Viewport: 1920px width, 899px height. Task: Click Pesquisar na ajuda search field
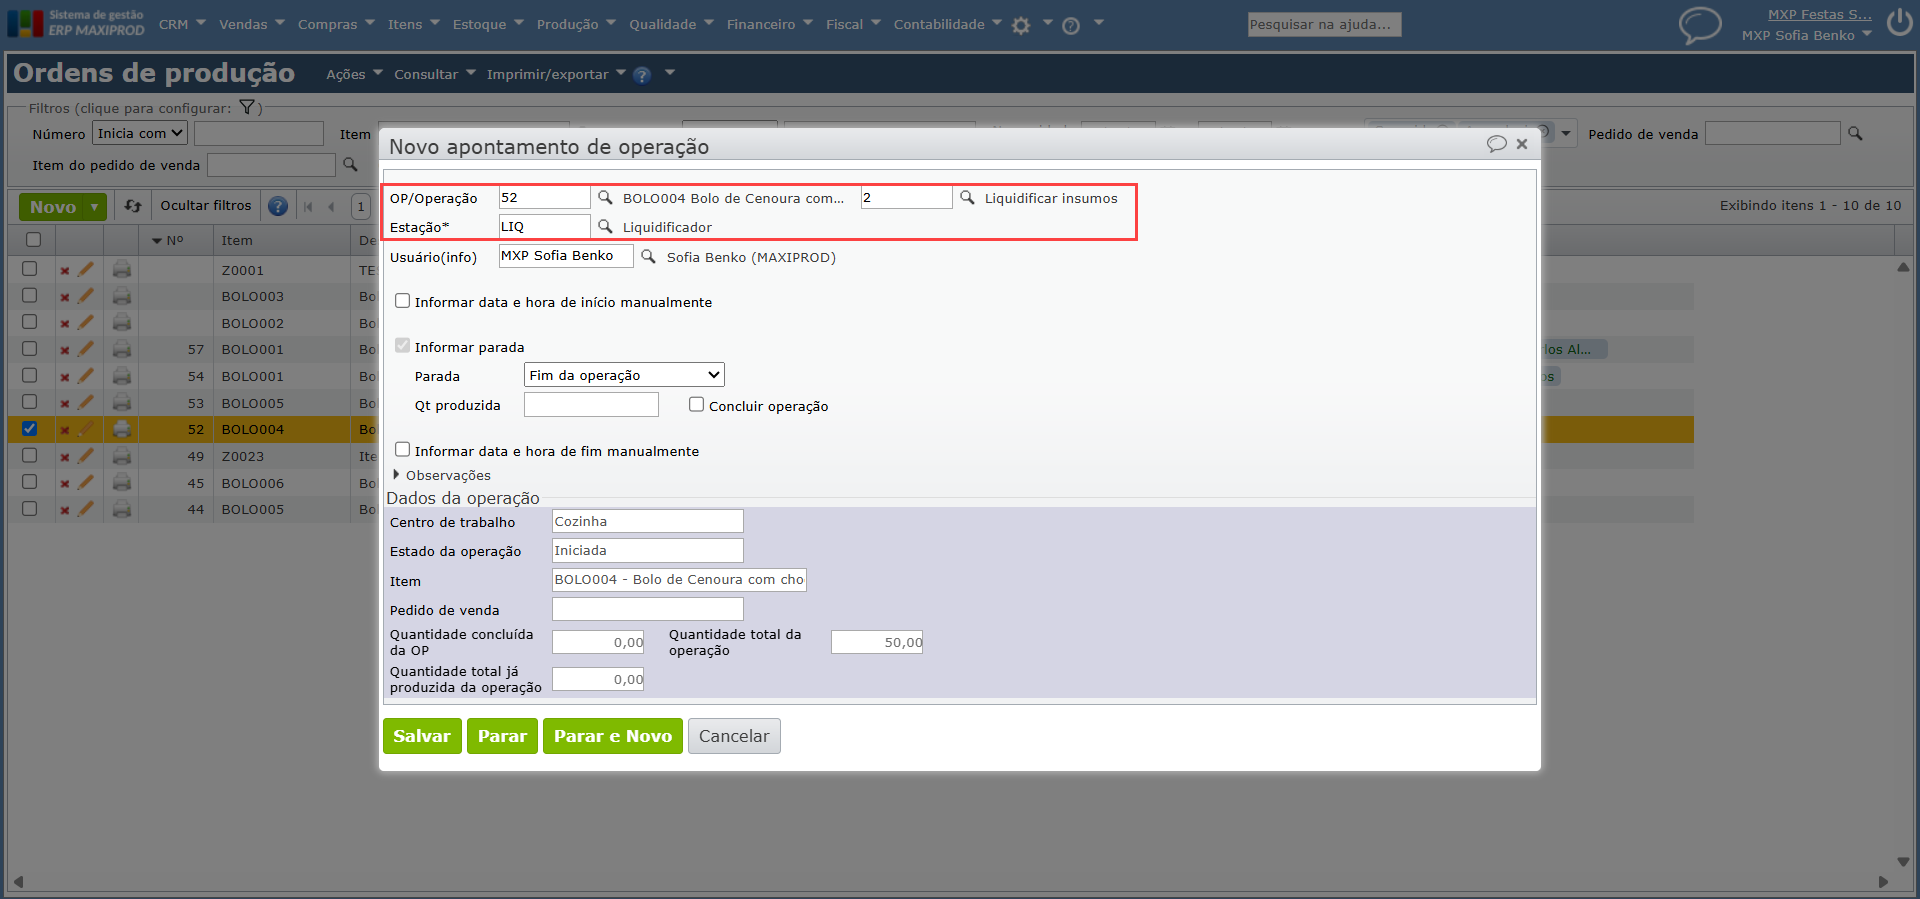(x=1324, y=24)
